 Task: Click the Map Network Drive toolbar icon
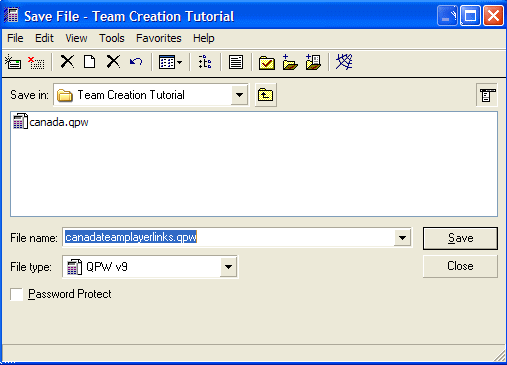tap(13, 62)
